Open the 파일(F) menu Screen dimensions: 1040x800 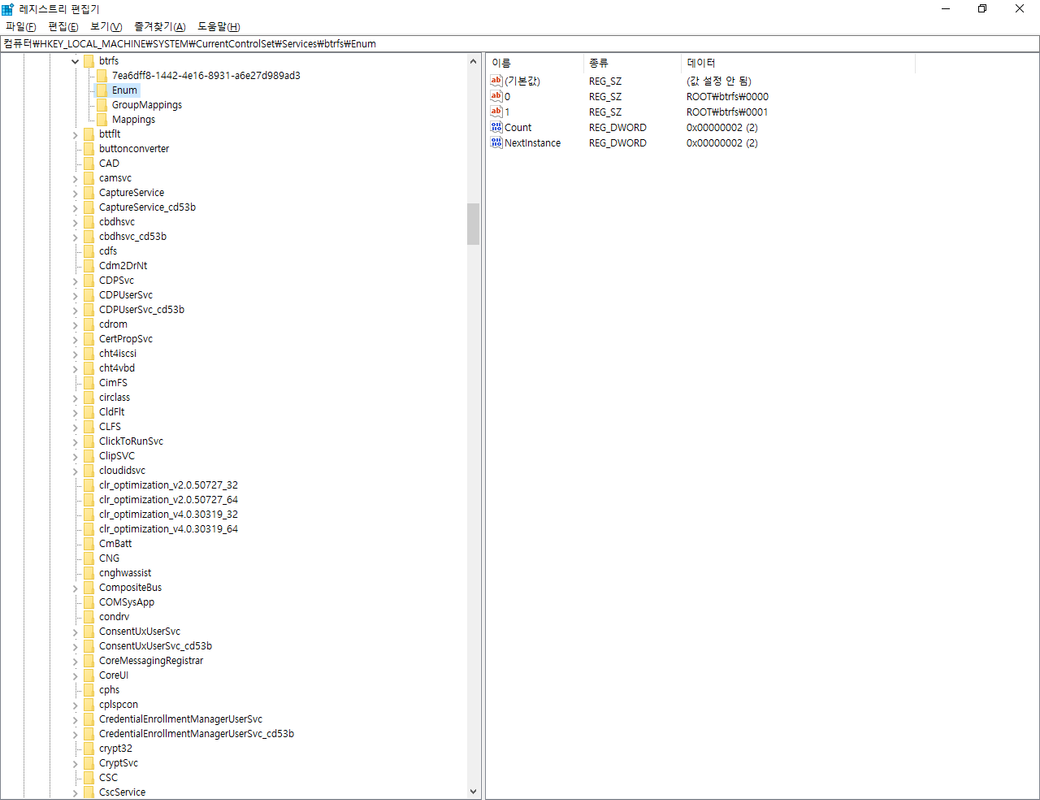click(21, 26)
